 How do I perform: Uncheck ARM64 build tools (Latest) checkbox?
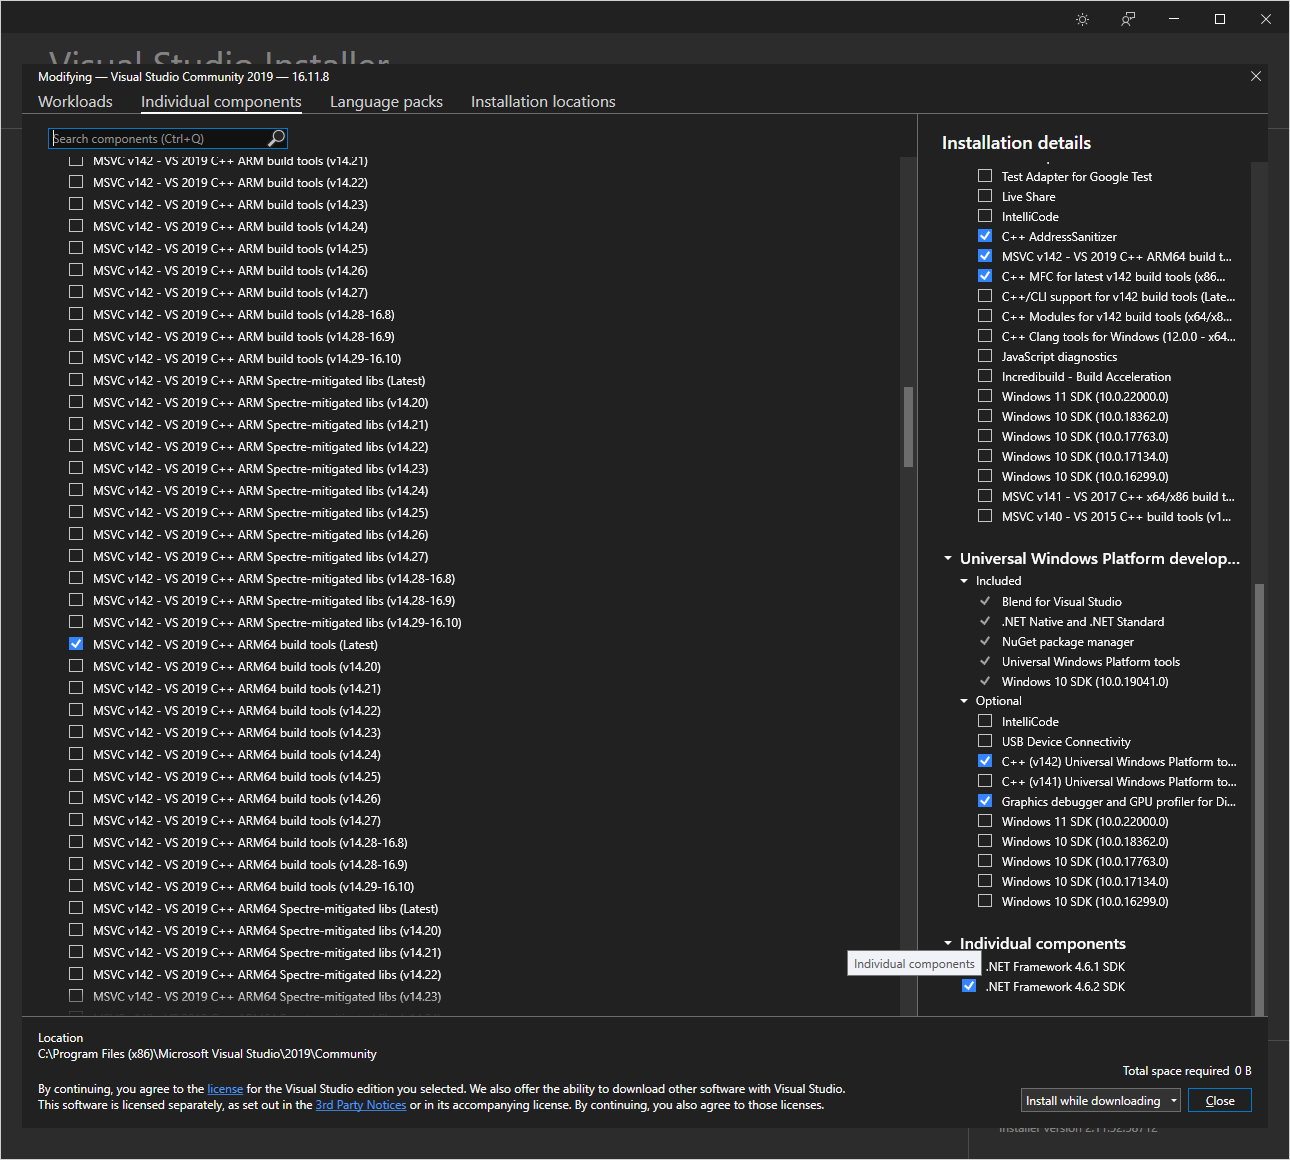76,644
